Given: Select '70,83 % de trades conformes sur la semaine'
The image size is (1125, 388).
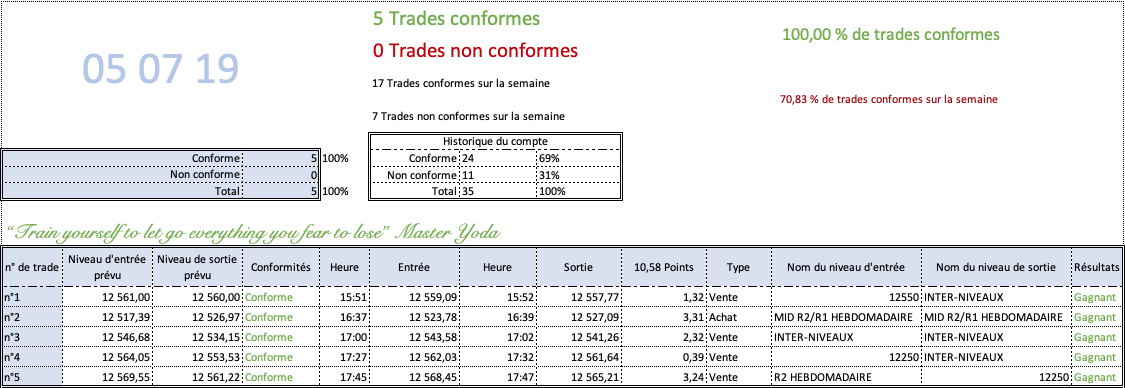Looking at the screenshot, I should tap(888, 100).
